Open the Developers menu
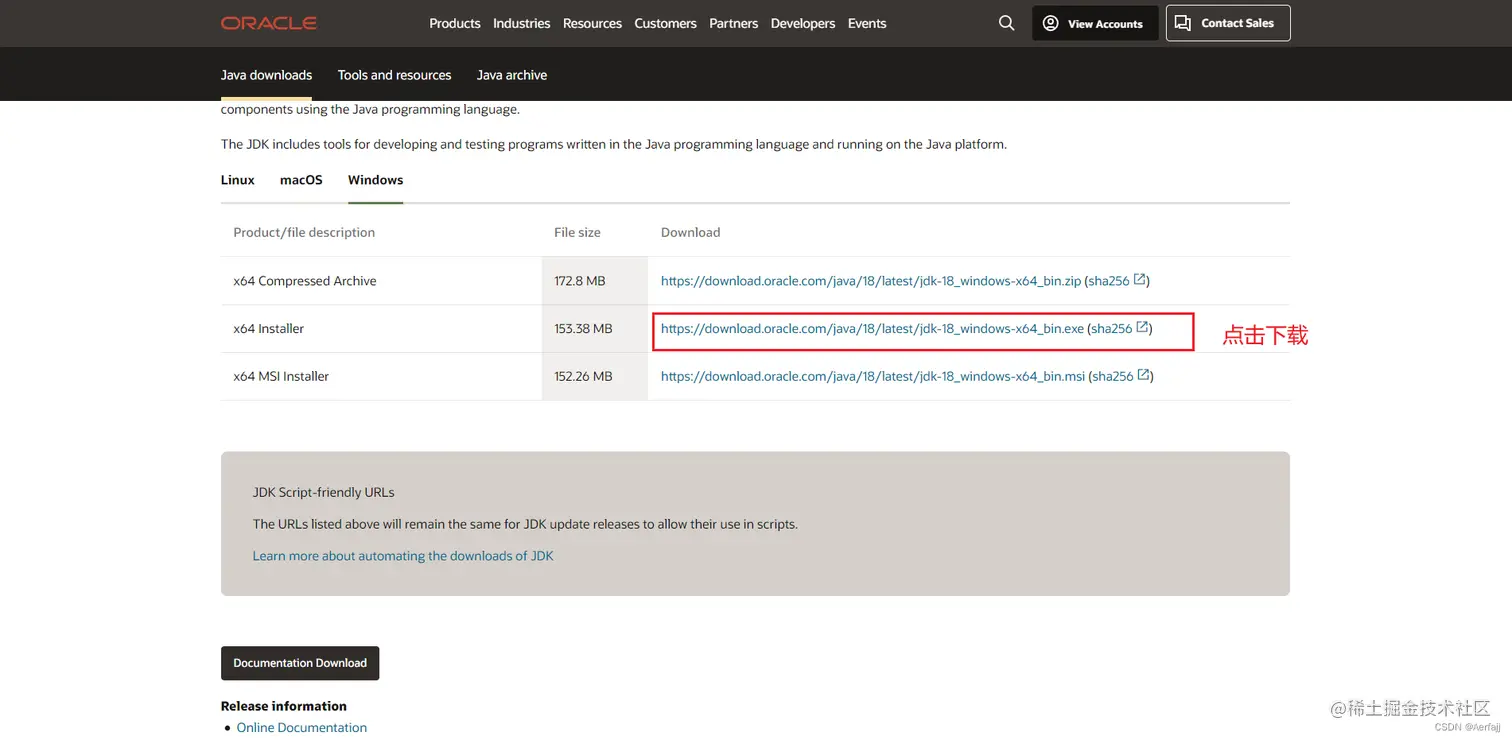The image size is (1512, 740). click(803, 23)
